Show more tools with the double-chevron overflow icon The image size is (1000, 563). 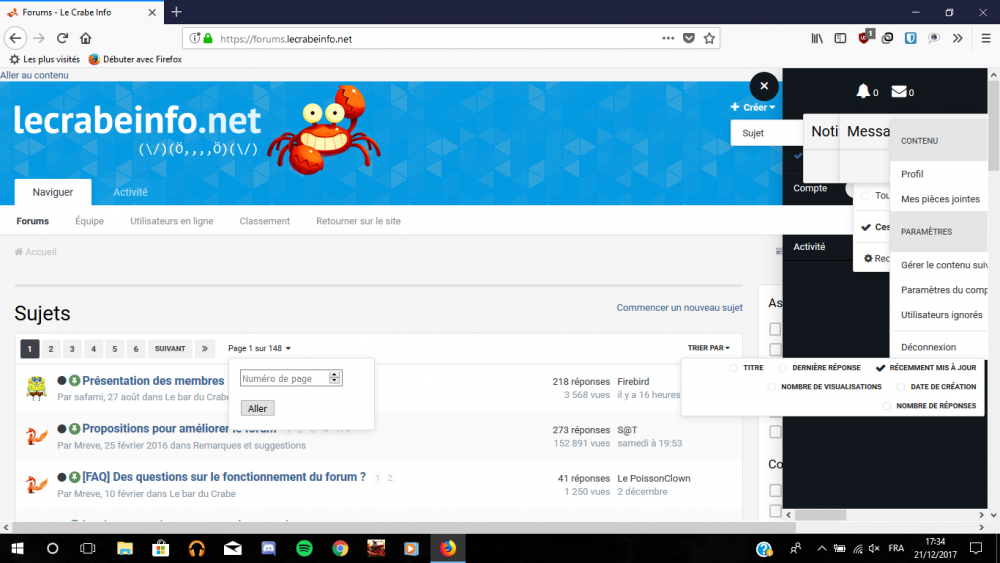[x=957, y=38]
